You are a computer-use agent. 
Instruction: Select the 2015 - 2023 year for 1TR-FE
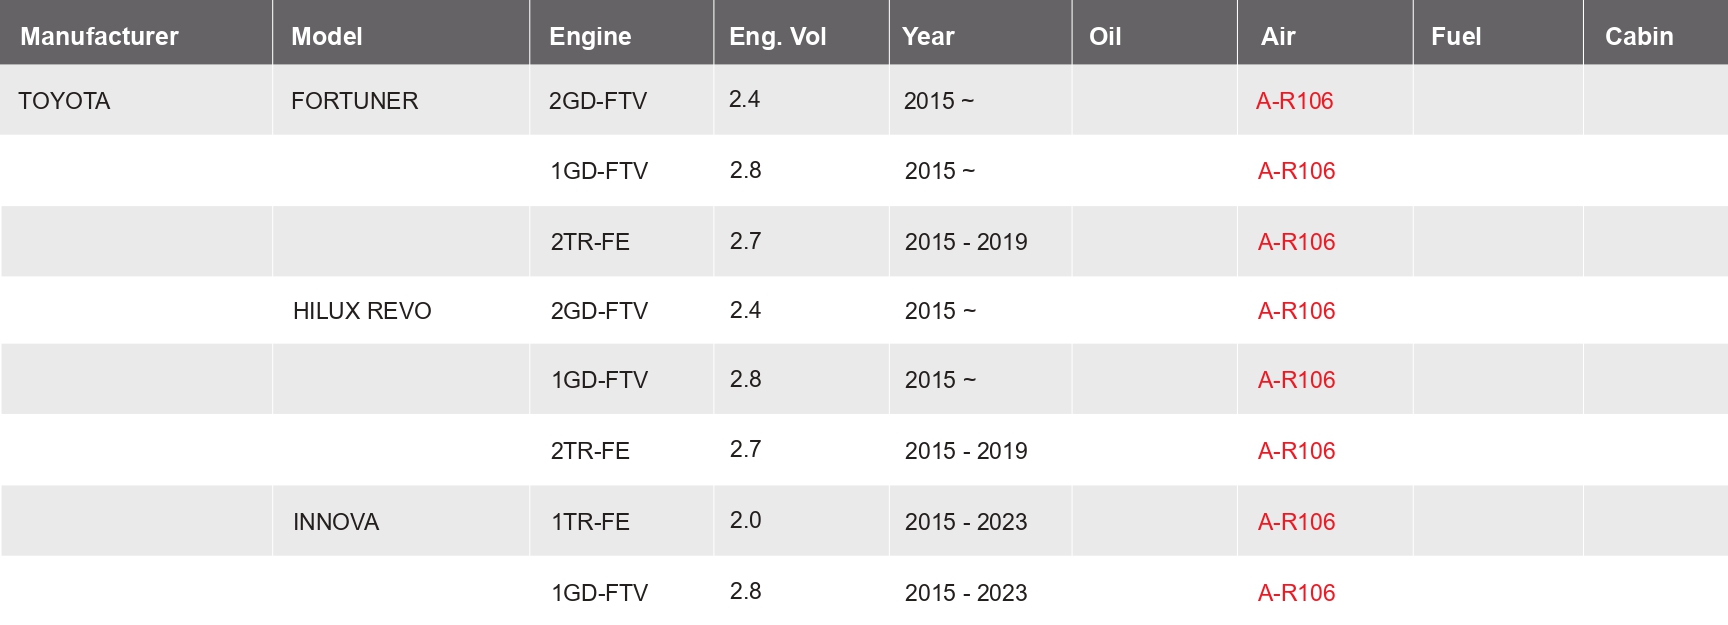(x=966, y=522)
